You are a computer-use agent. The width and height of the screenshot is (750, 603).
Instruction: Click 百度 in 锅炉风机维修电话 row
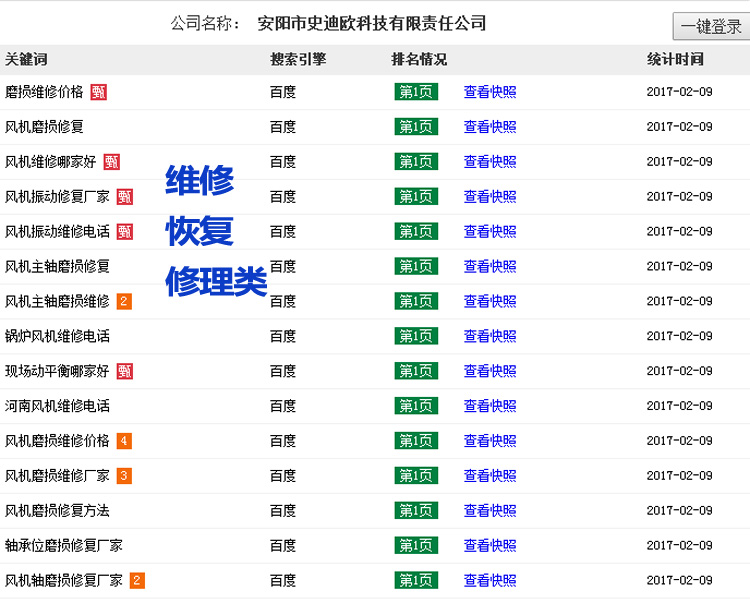click(283, 336)
